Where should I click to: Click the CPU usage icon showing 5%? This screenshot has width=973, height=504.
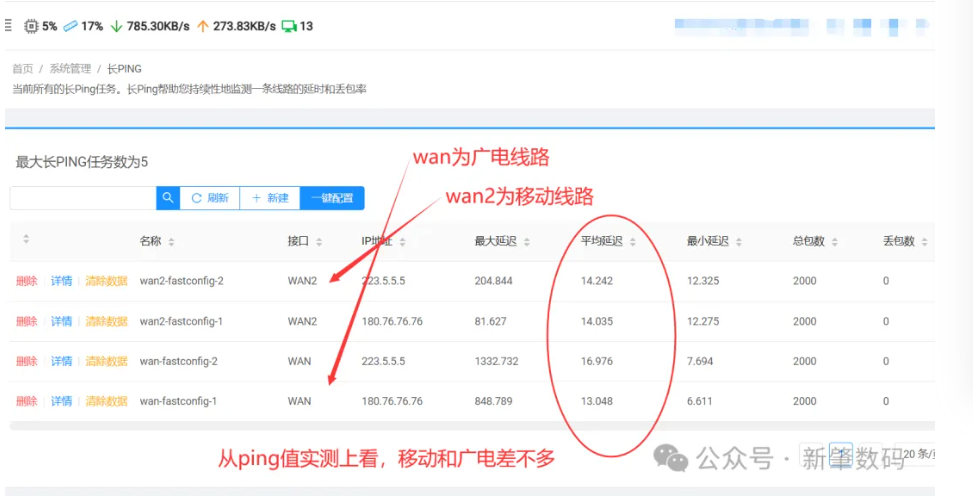(31, 26)
